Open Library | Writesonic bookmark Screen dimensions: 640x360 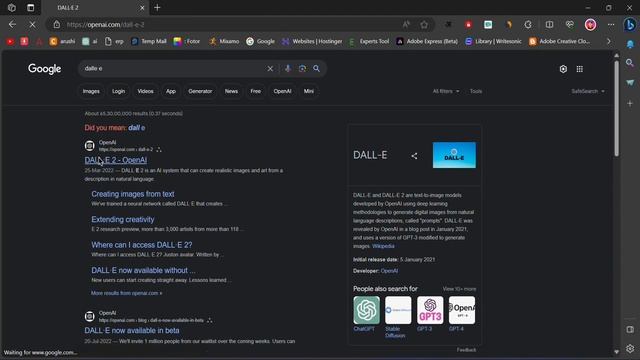coord(493,41)
